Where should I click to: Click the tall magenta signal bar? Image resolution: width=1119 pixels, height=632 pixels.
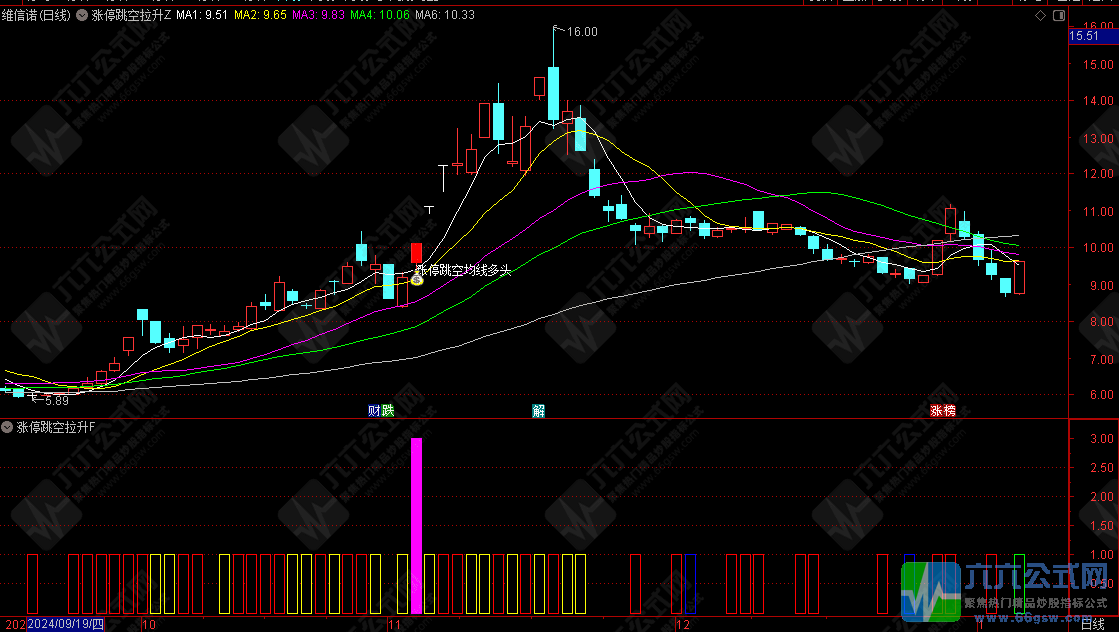coord(416,525)
